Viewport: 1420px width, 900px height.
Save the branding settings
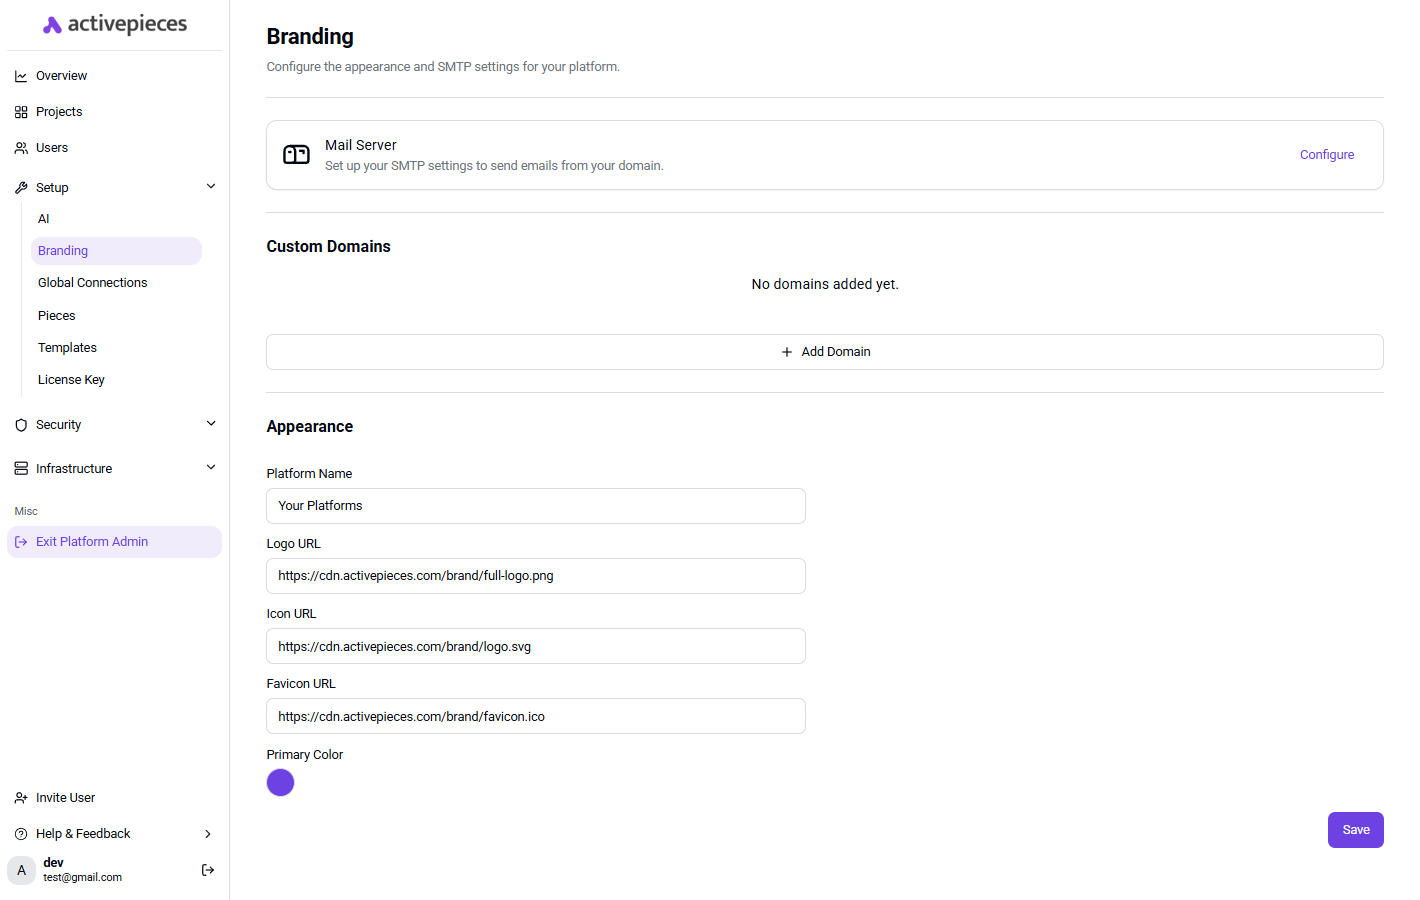tap(1355, 830)
